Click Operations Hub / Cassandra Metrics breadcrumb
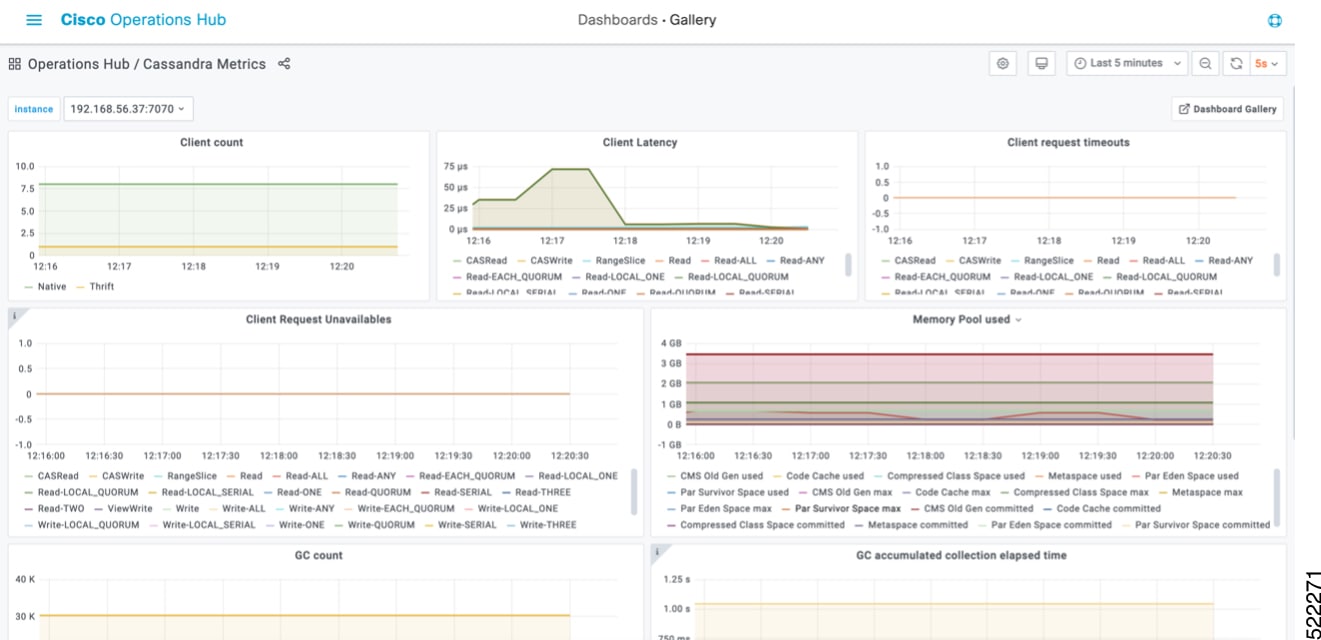1321x640 pixels. (x=146, y=64)
